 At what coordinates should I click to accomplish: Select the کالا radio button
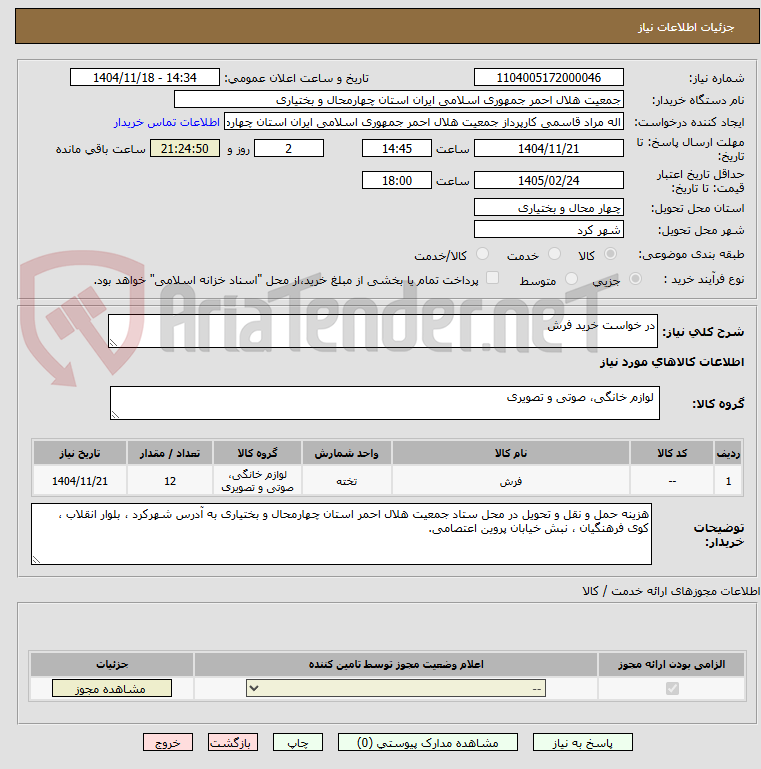point(610,254)
